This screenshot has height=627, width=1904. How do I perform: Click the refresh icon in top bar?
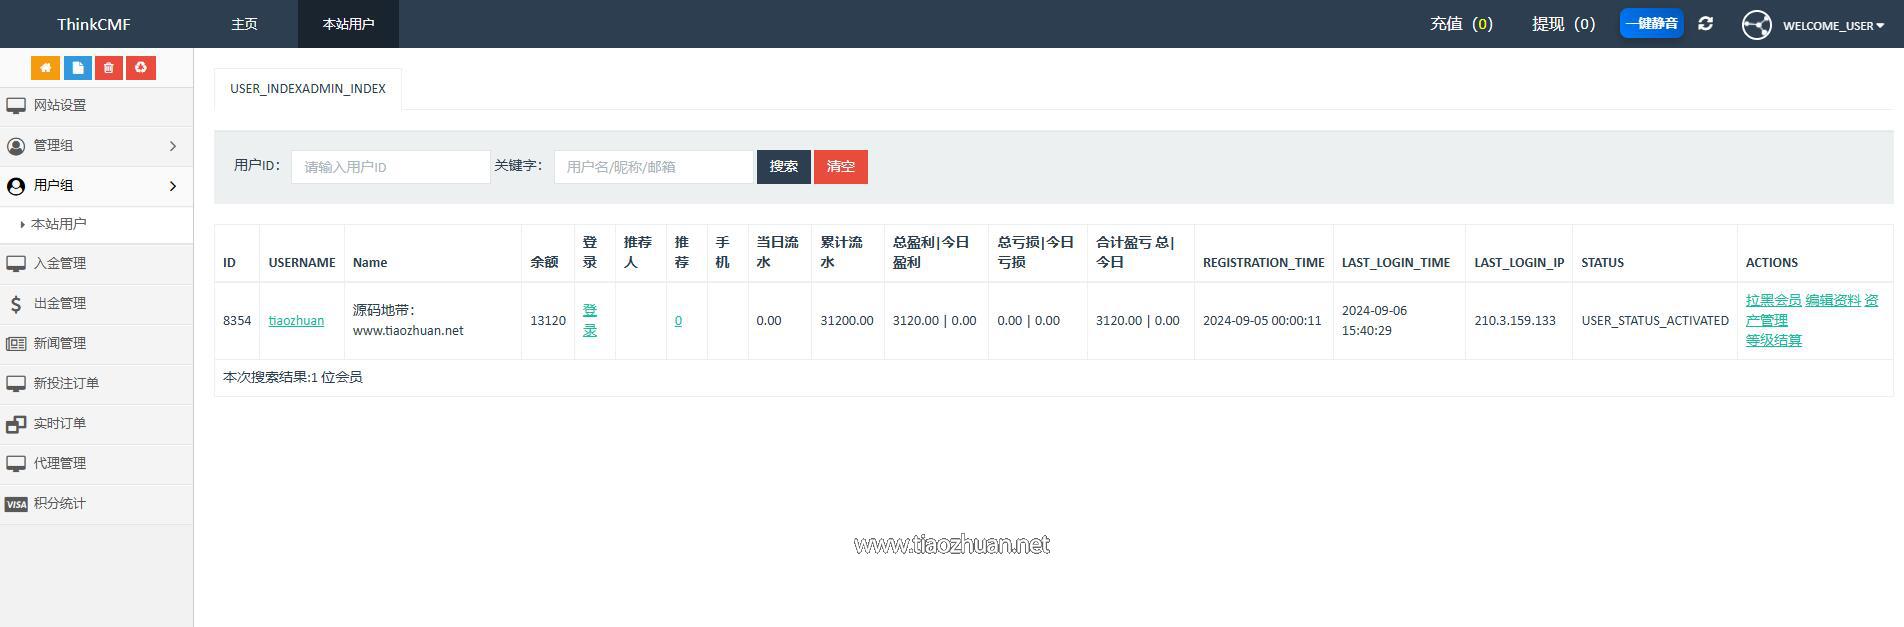(x=1705, y=24)
